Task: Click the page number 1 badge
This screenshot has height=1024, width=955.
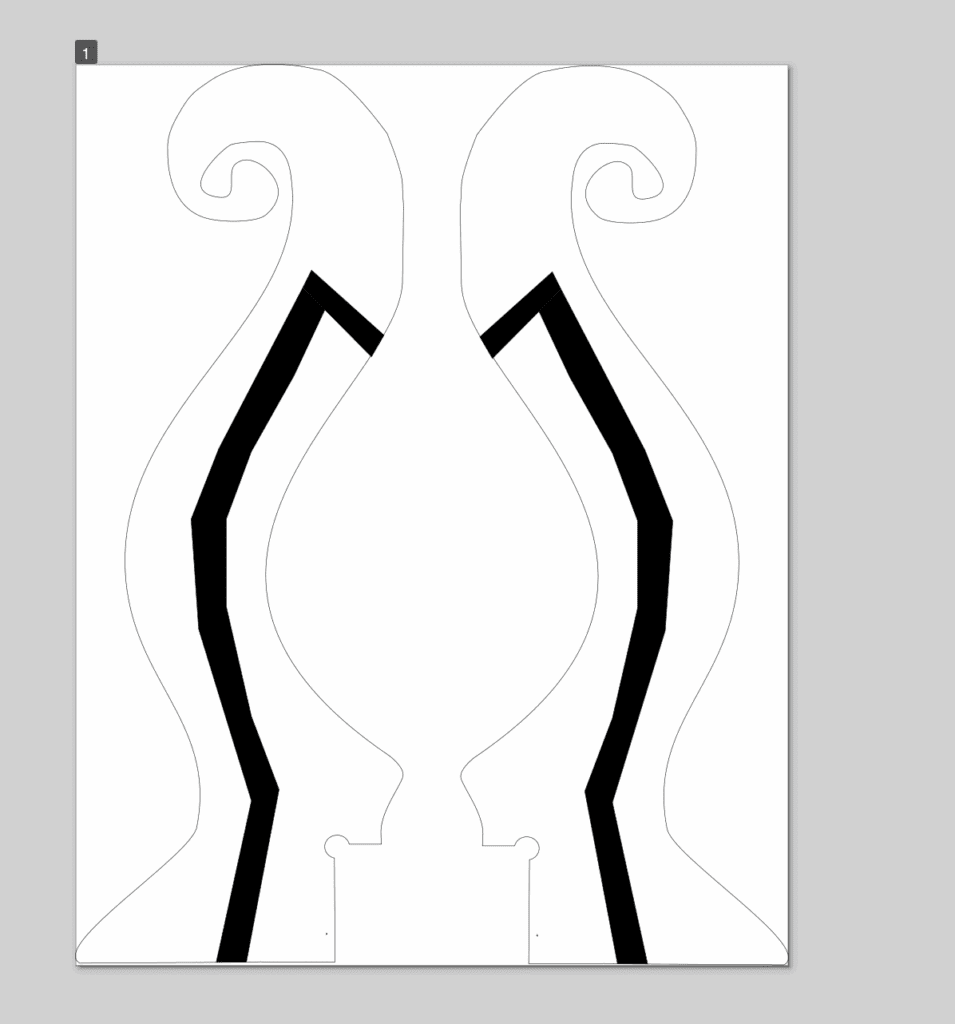Action: pos(86,53)
